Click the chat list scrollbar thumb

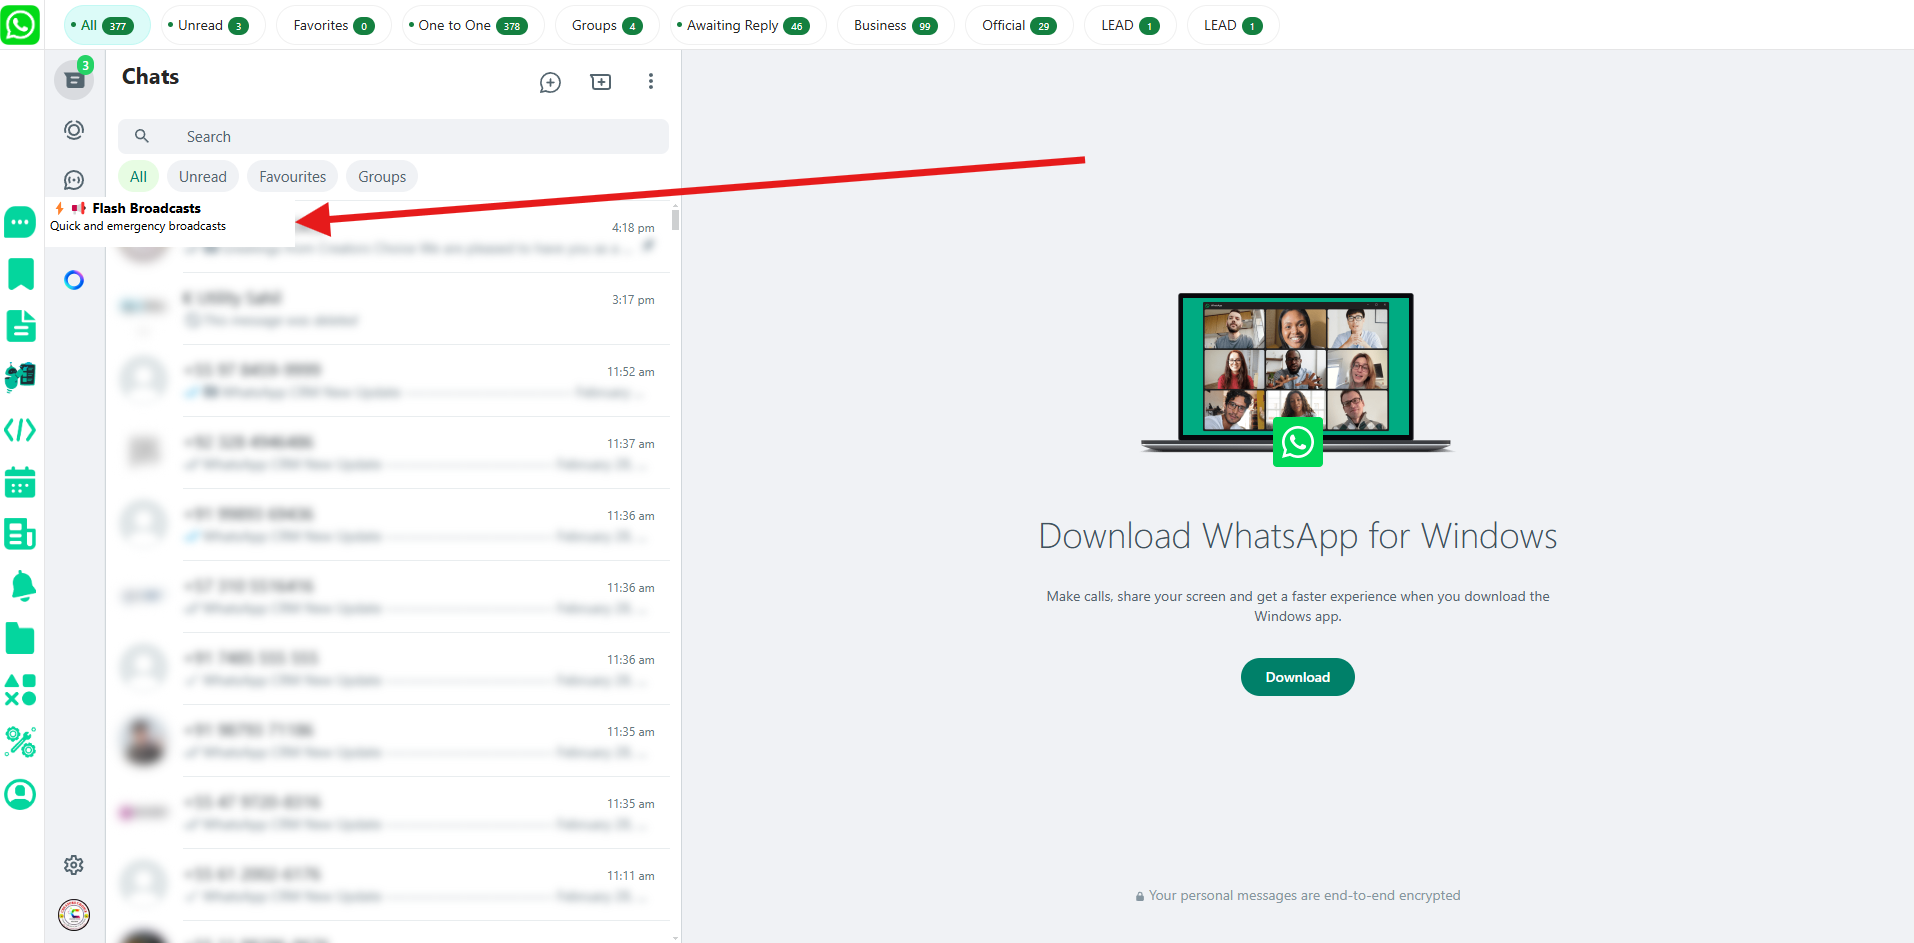[676, 219]
